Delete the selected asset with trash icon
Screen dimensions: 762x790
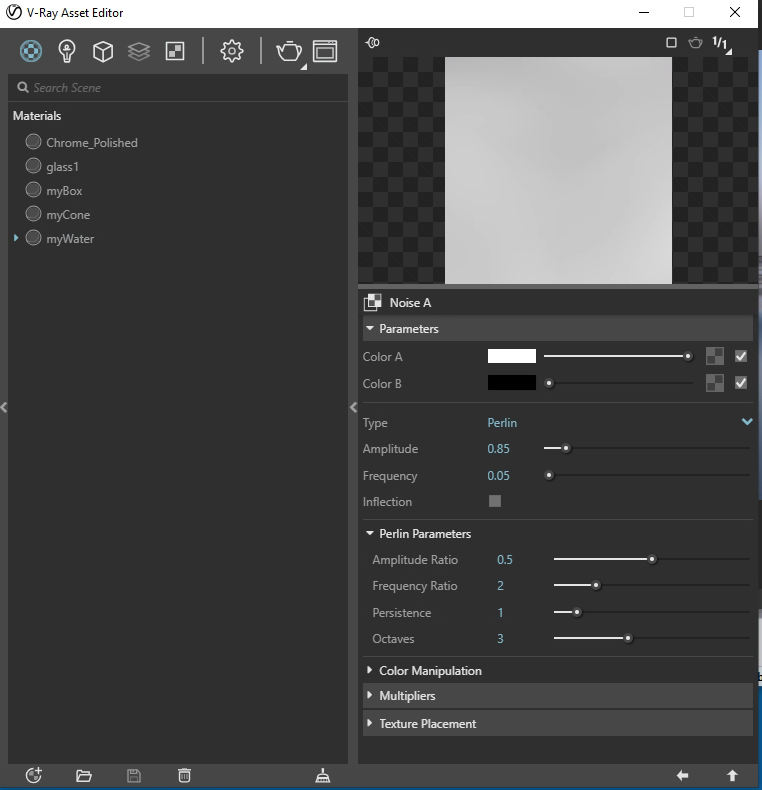pos(184,775)
